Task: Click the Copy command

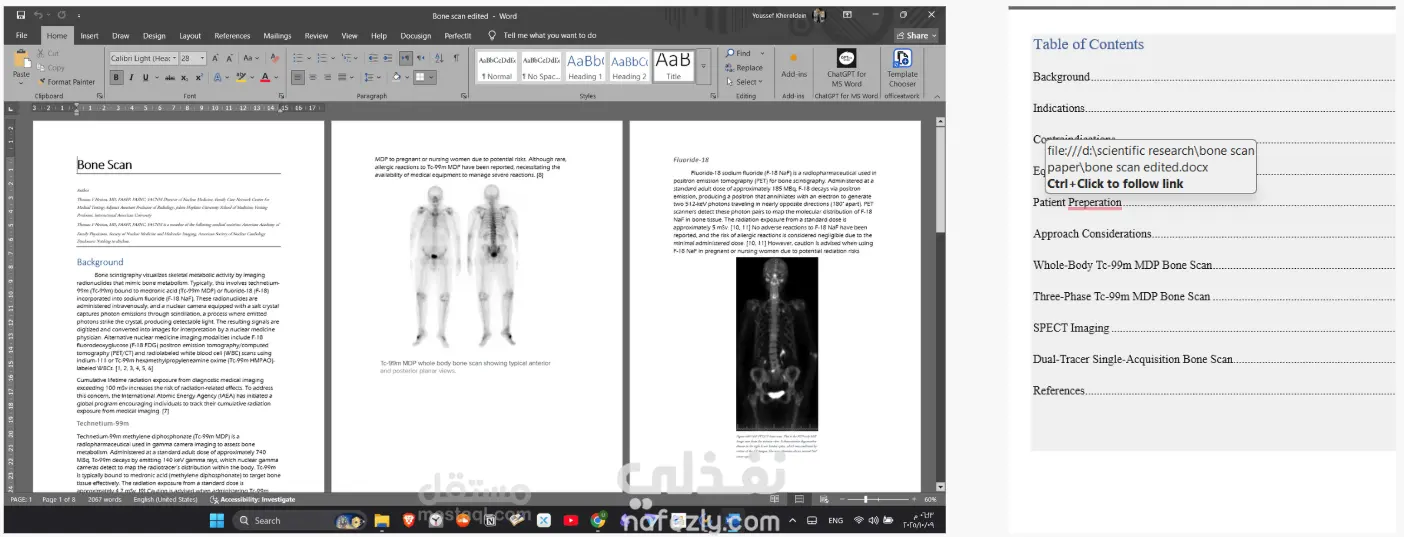Action: click(x=53, y=67)
